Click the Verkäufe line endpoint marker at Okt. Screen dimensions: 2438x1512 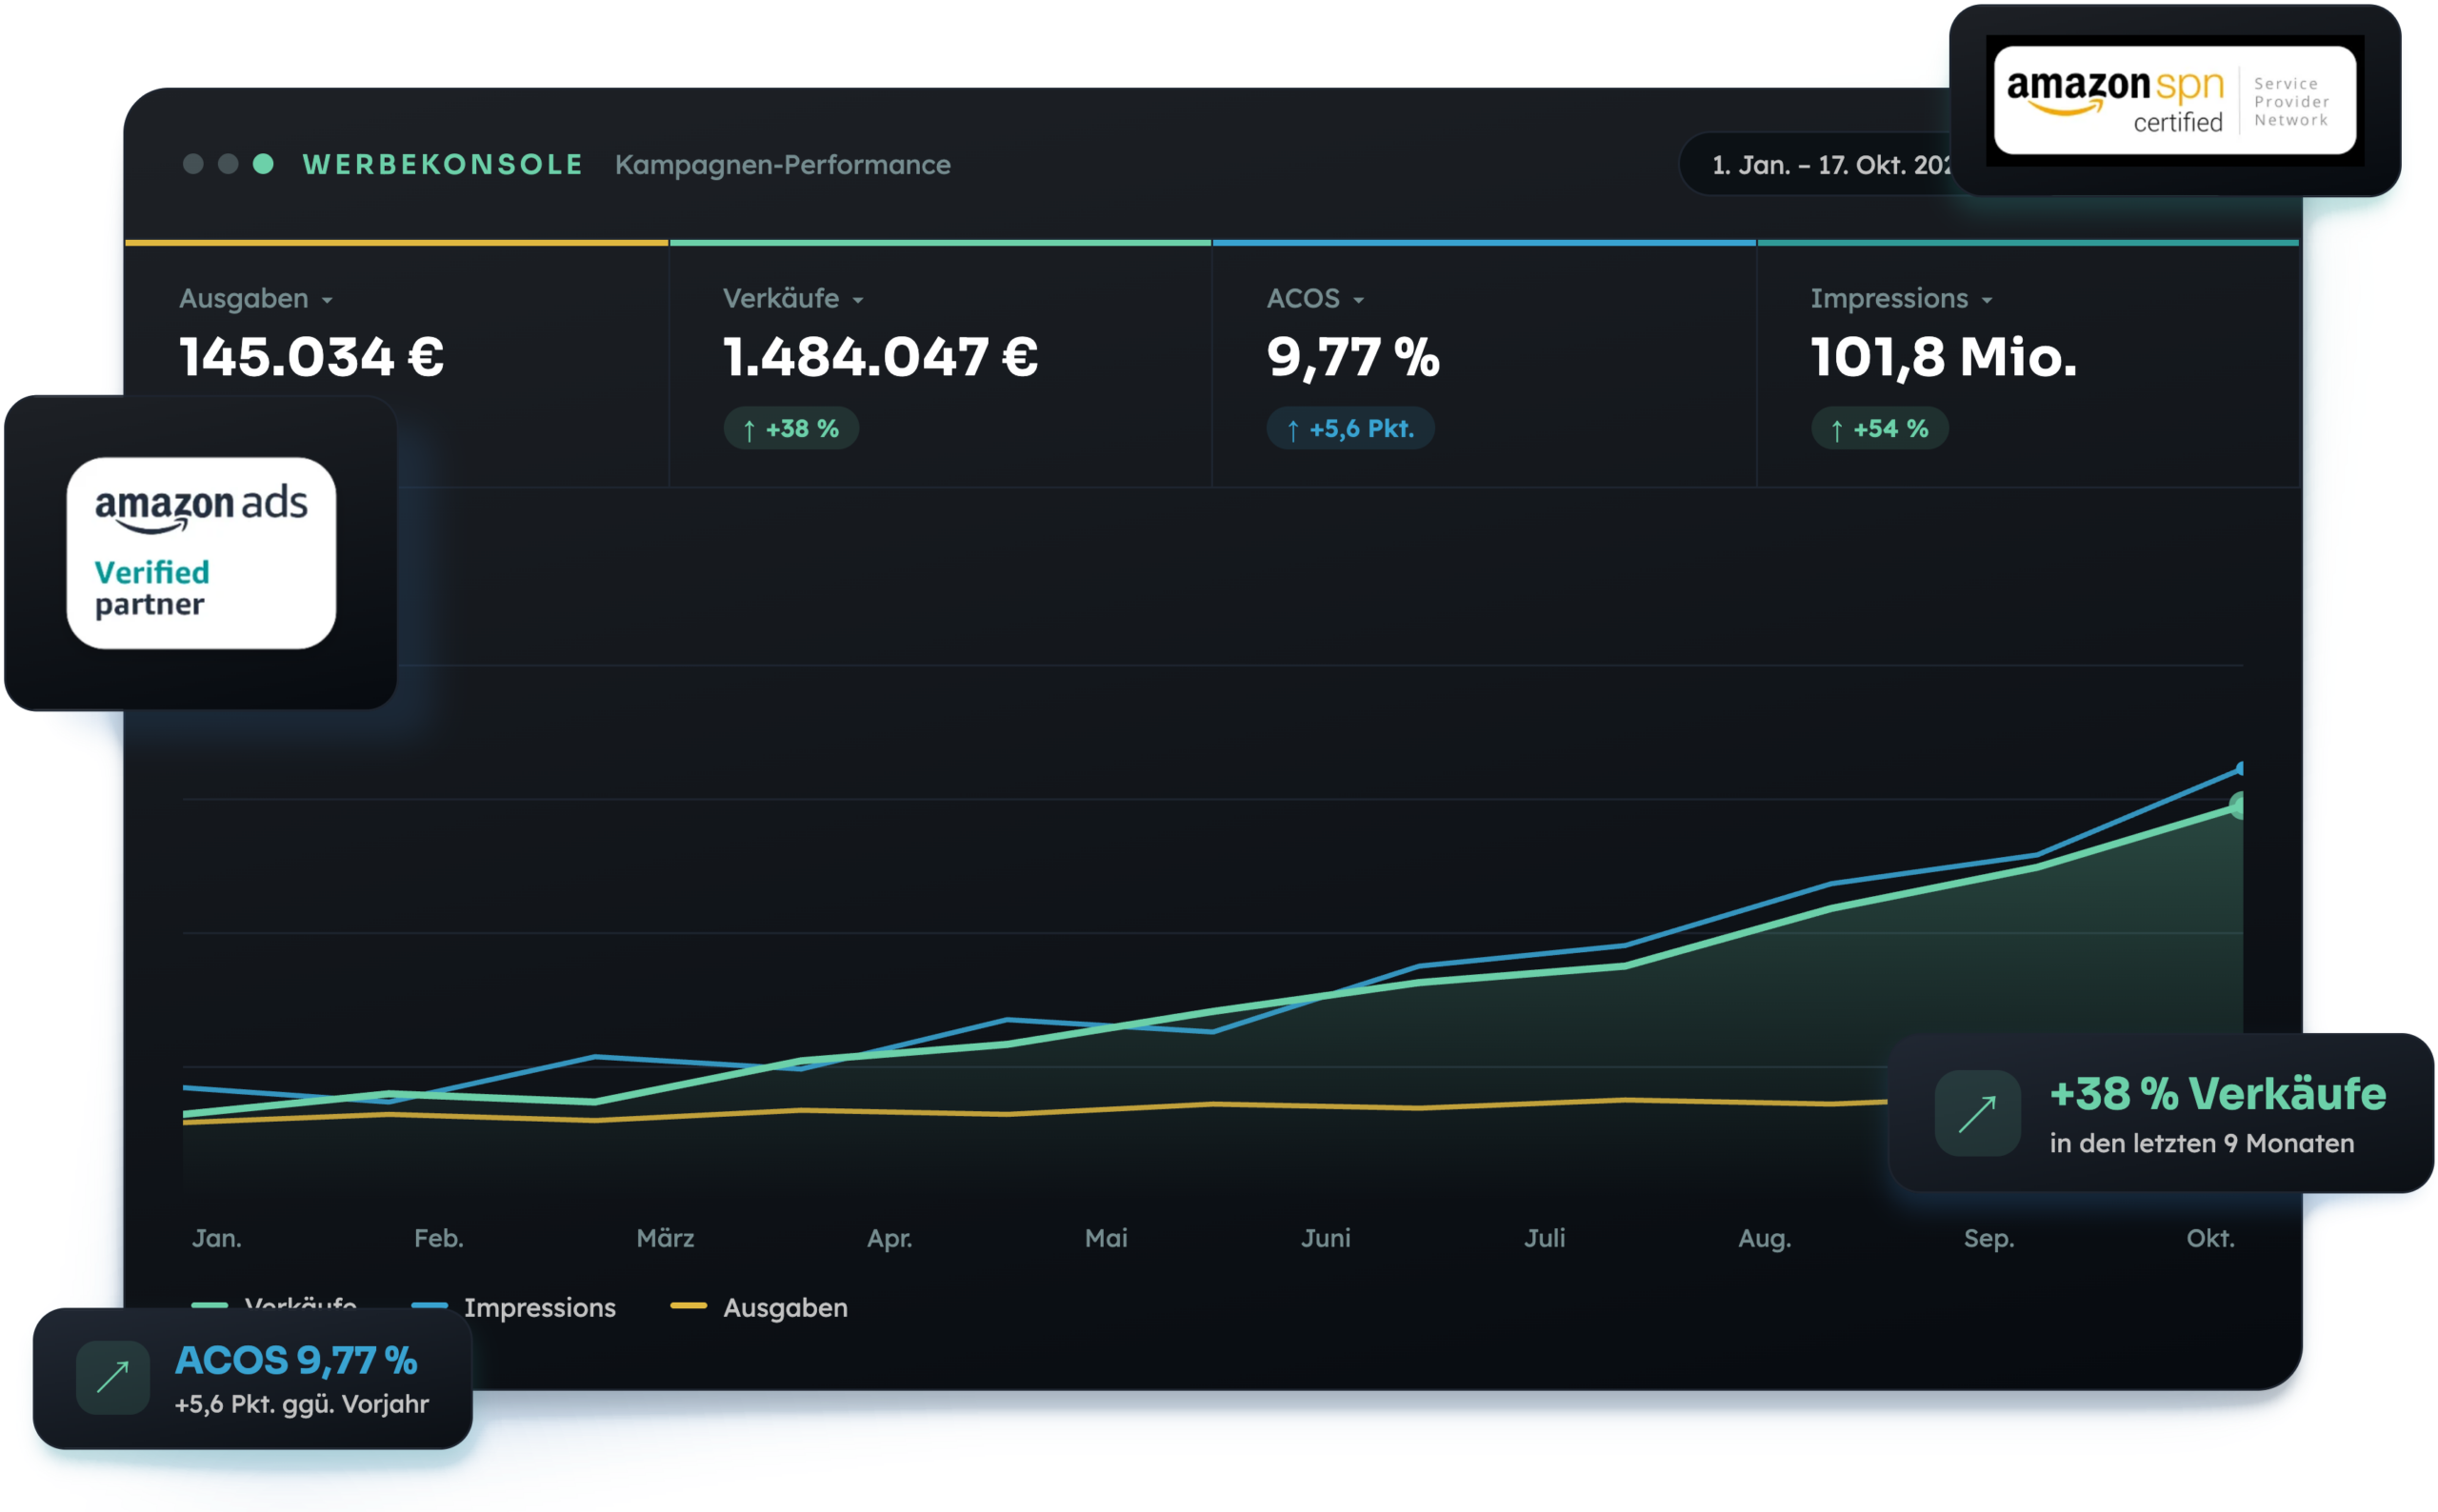click(2238, 805)
